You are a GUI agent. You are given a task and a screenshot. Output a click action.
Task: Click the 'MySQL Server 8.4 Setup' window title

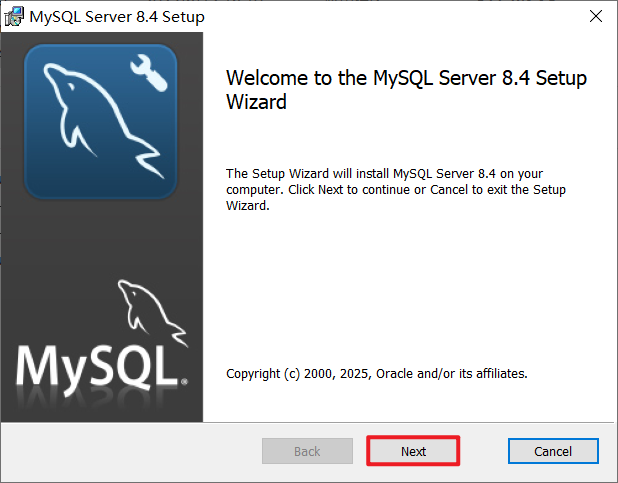(117, 17)
